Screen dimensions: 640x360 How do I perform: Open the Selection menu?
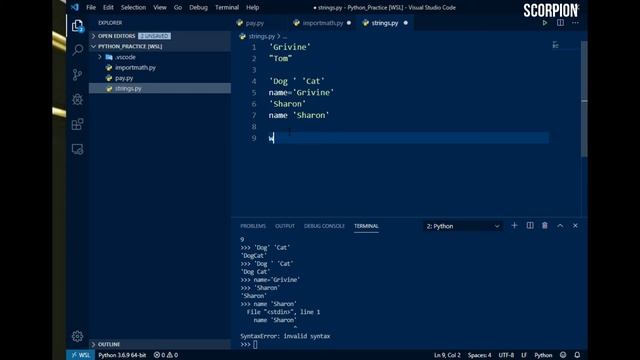[133, 7]
